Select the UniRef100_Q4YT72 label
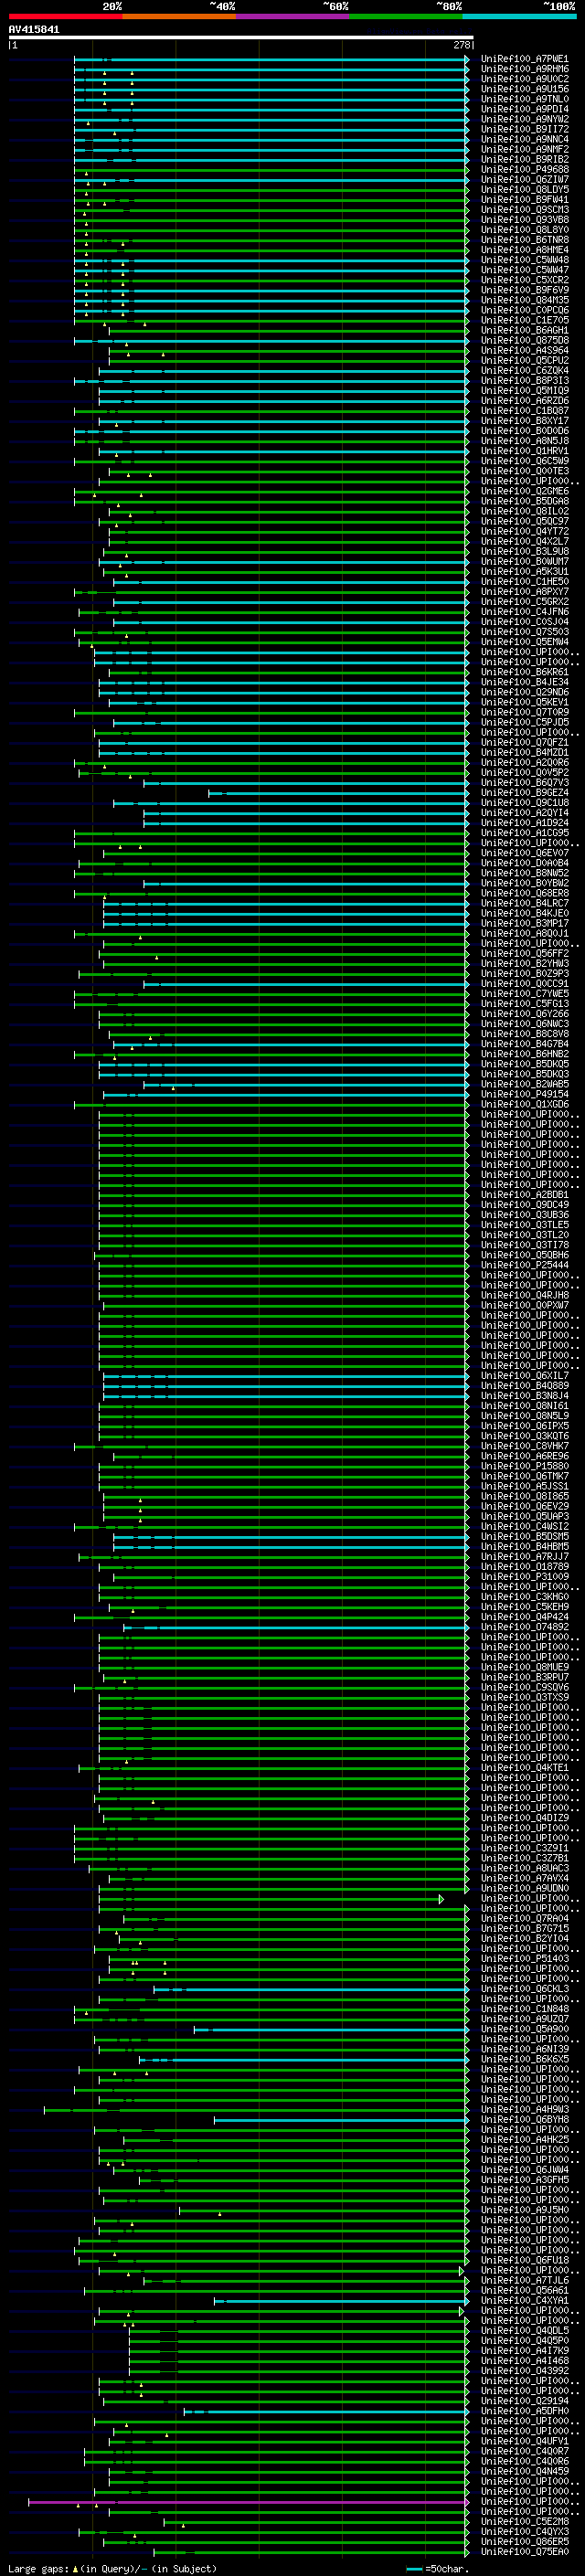 tap(524, 532)
